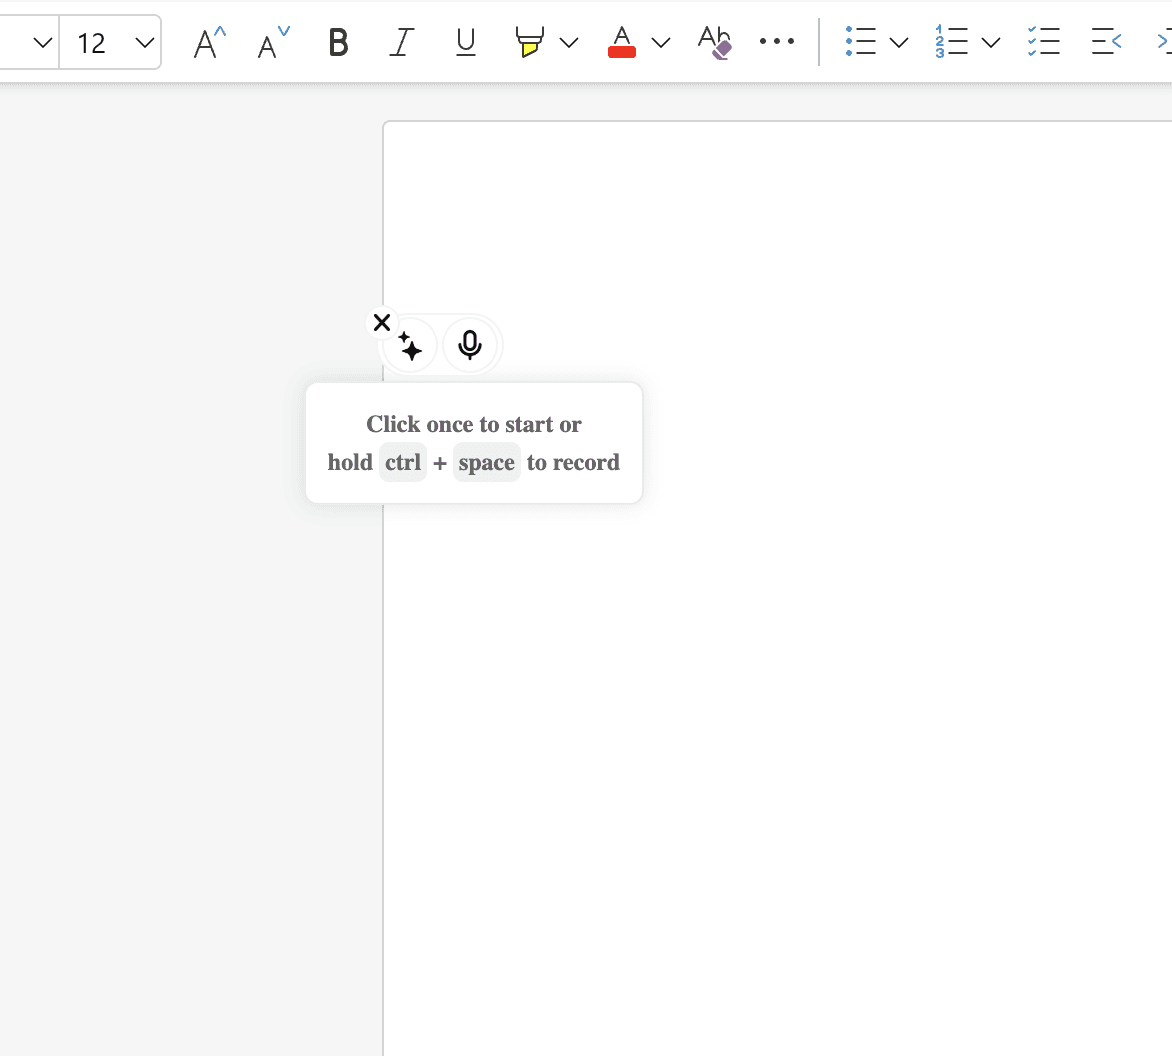The image size is (1172, 1056).
Task: Insert a numbered list
Action: (952, 42)
